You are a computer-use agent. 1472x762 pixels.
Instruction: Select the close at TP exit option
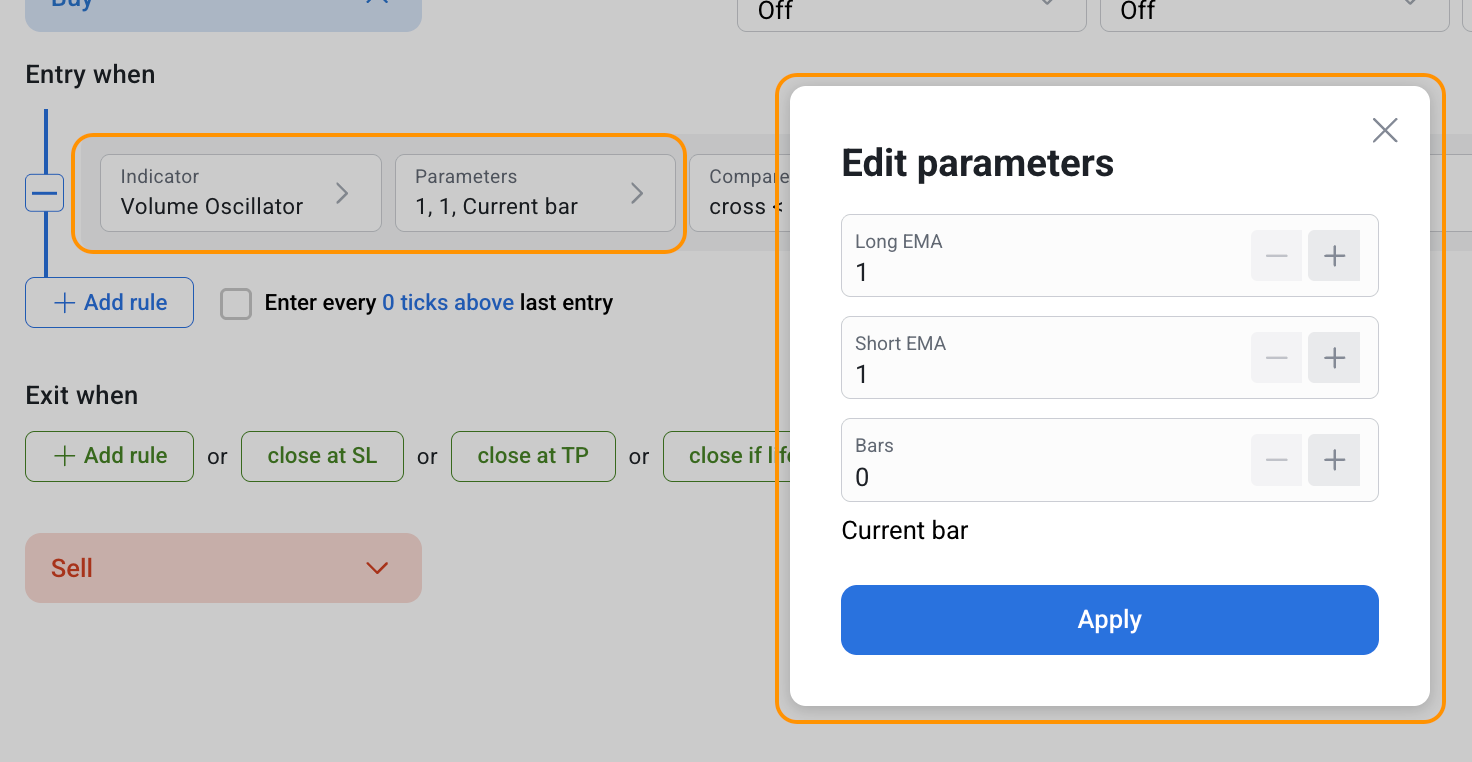[x=533, y=456]
